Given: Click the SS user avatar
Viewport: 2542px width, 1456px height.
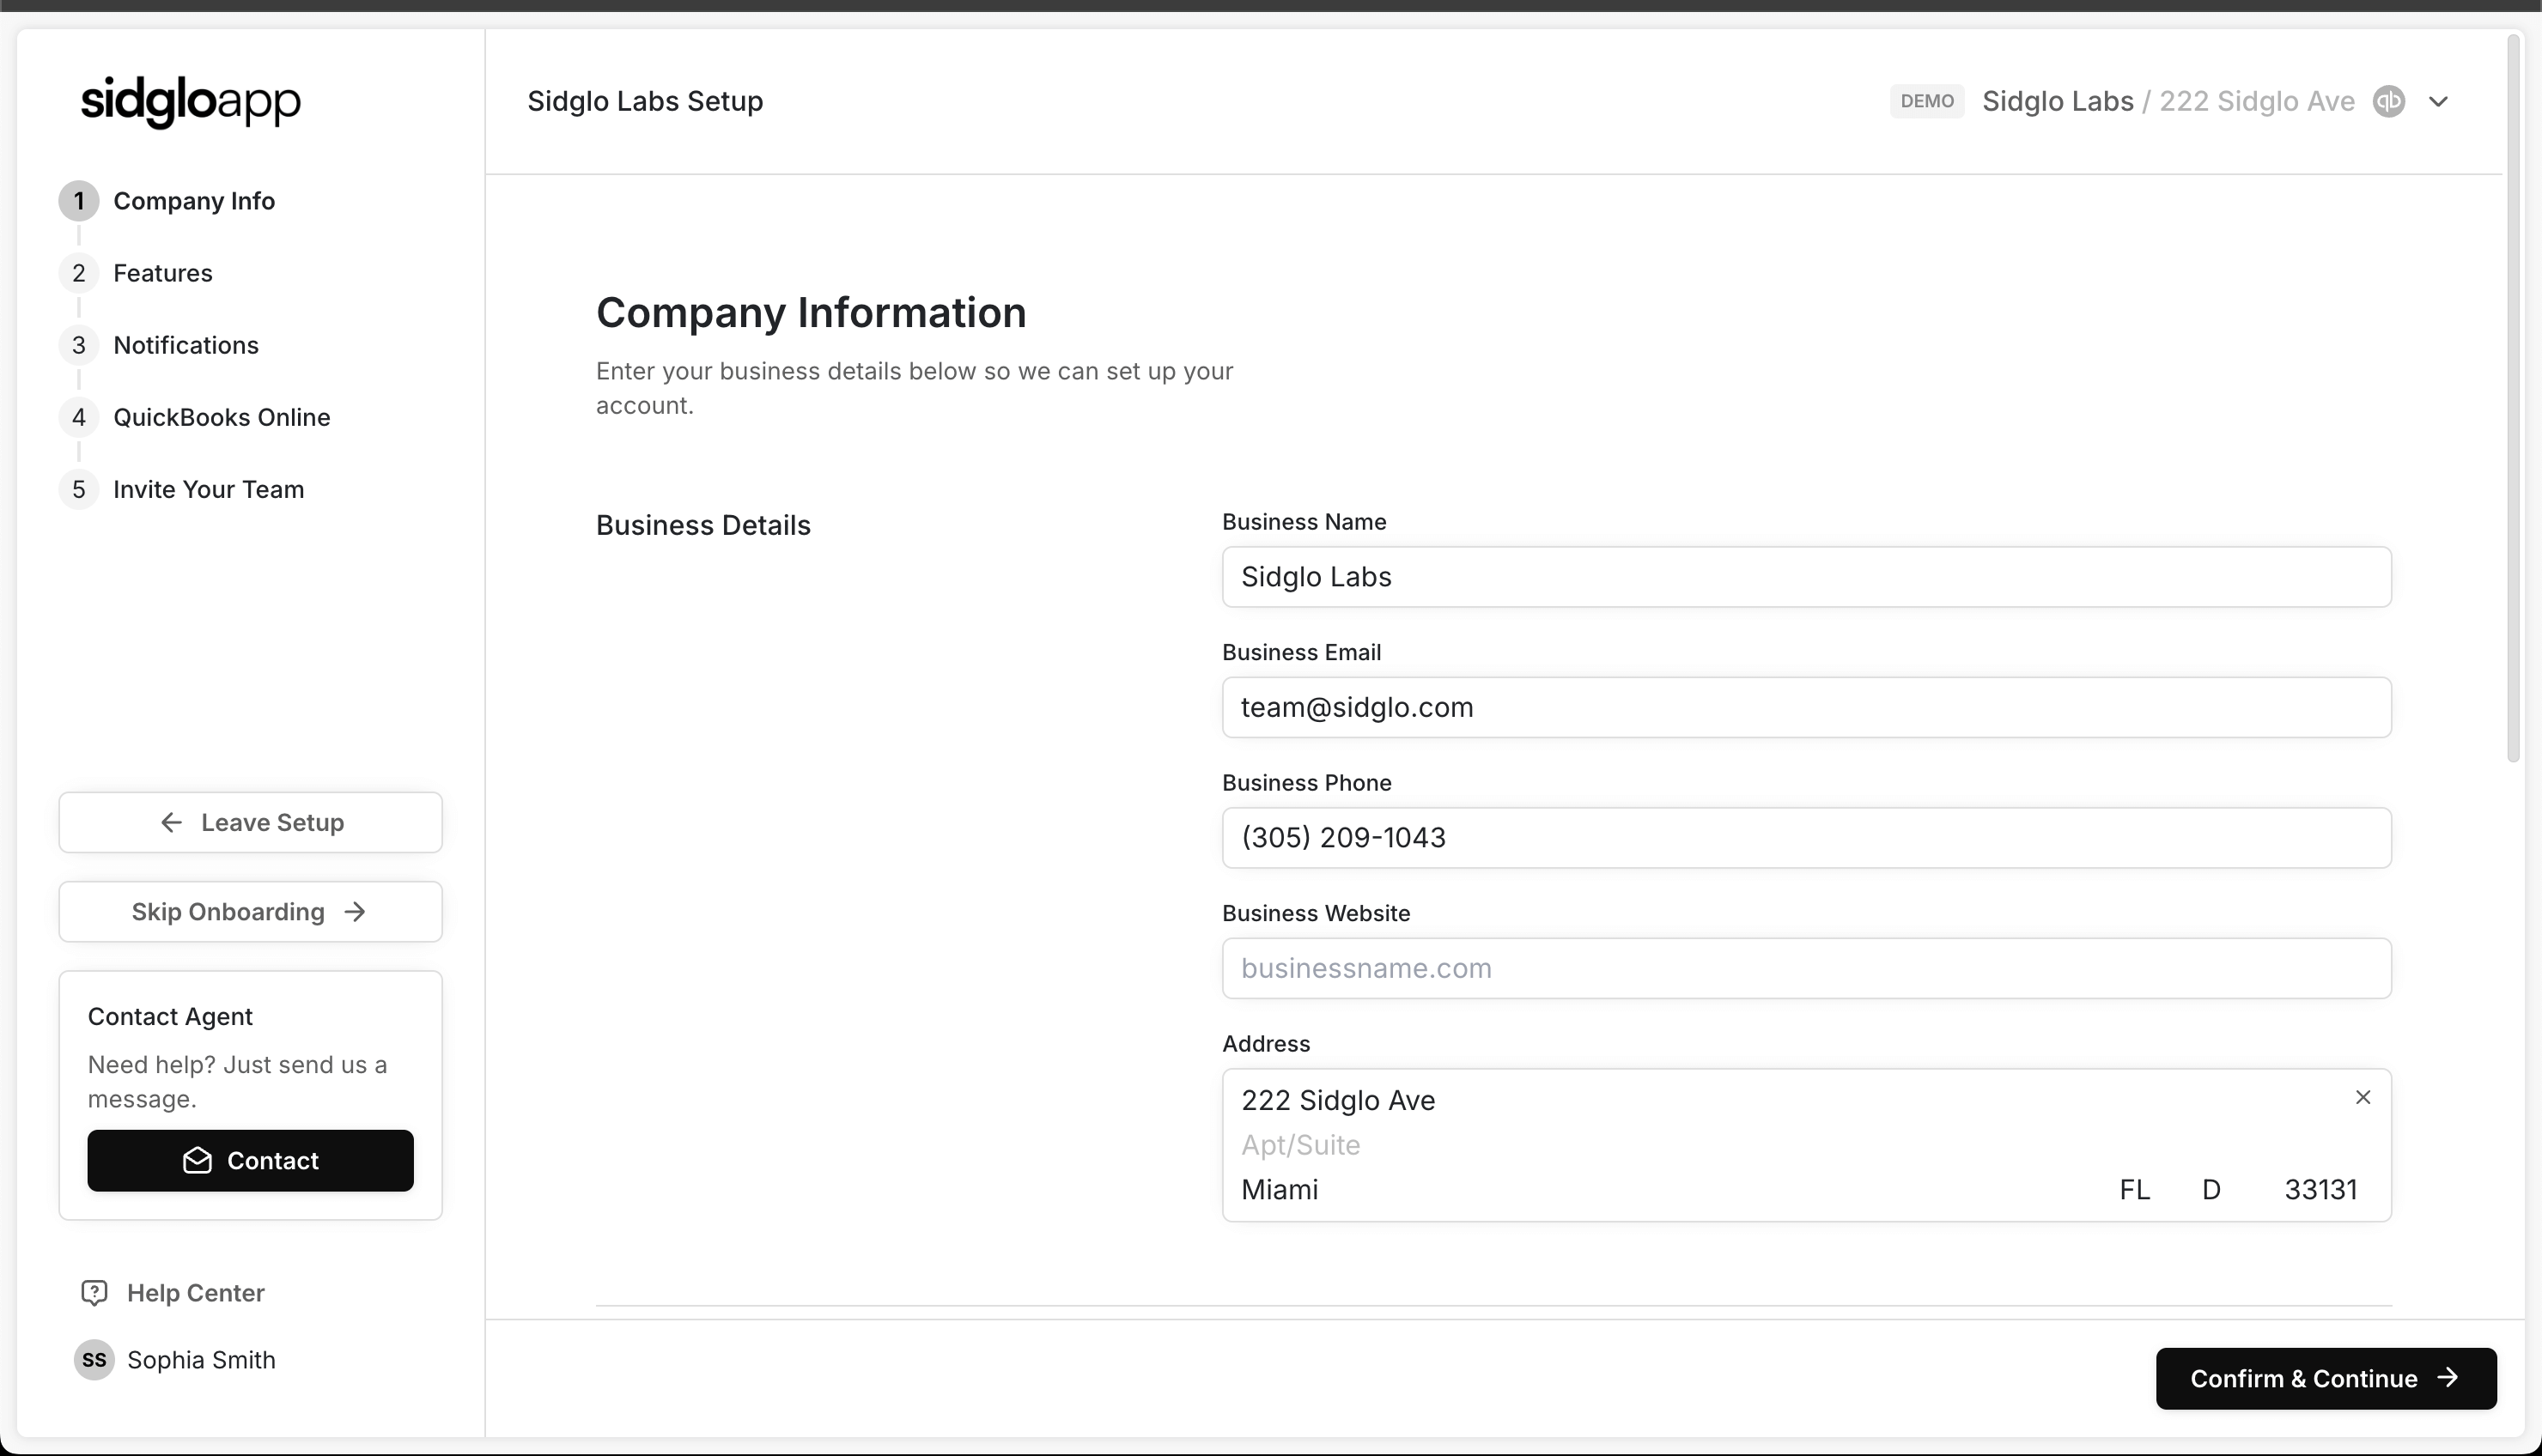Looking at the screenshot, I should 94,1359.
